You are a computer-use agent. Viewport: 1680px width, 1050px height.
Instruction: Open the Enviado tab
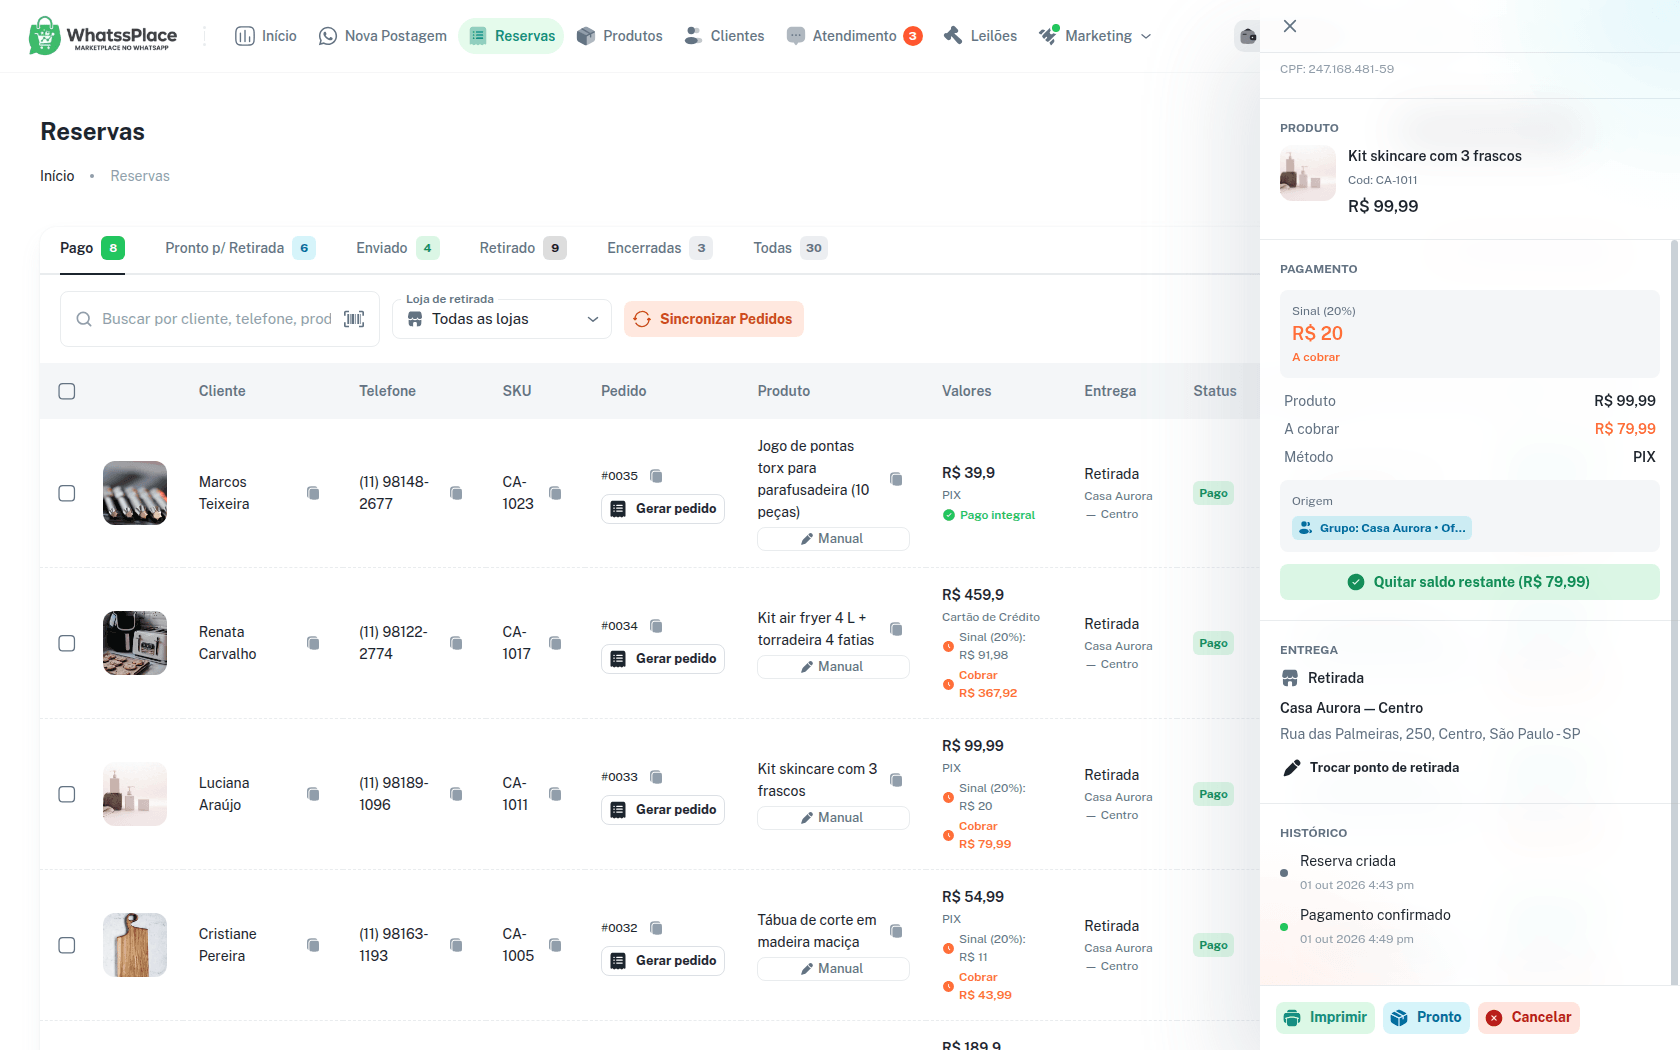click(x=397, y=248)
